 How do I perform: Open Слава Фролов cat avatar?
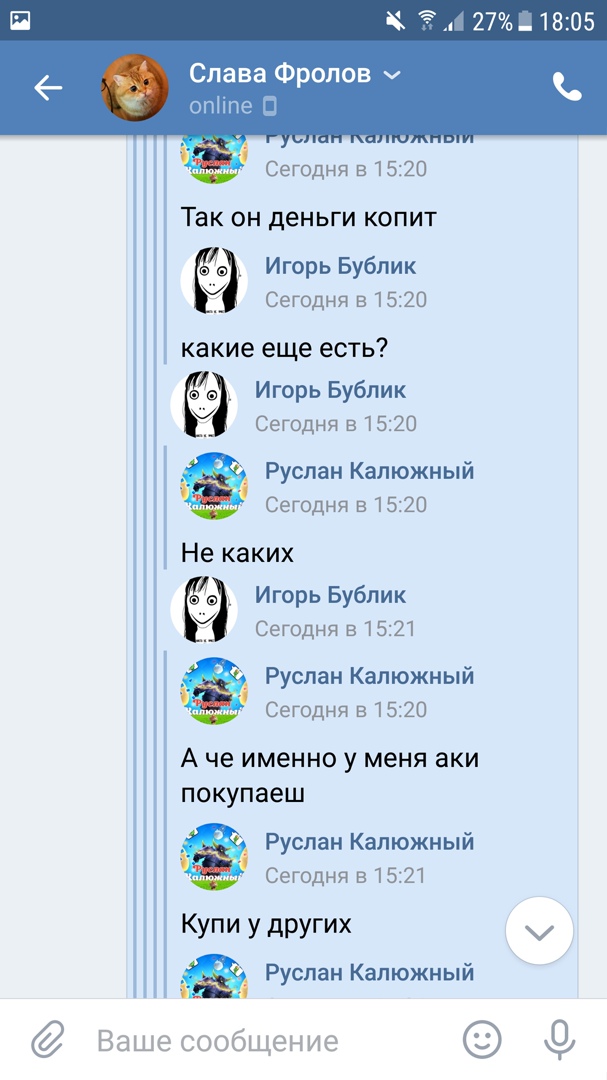point(135,87)
